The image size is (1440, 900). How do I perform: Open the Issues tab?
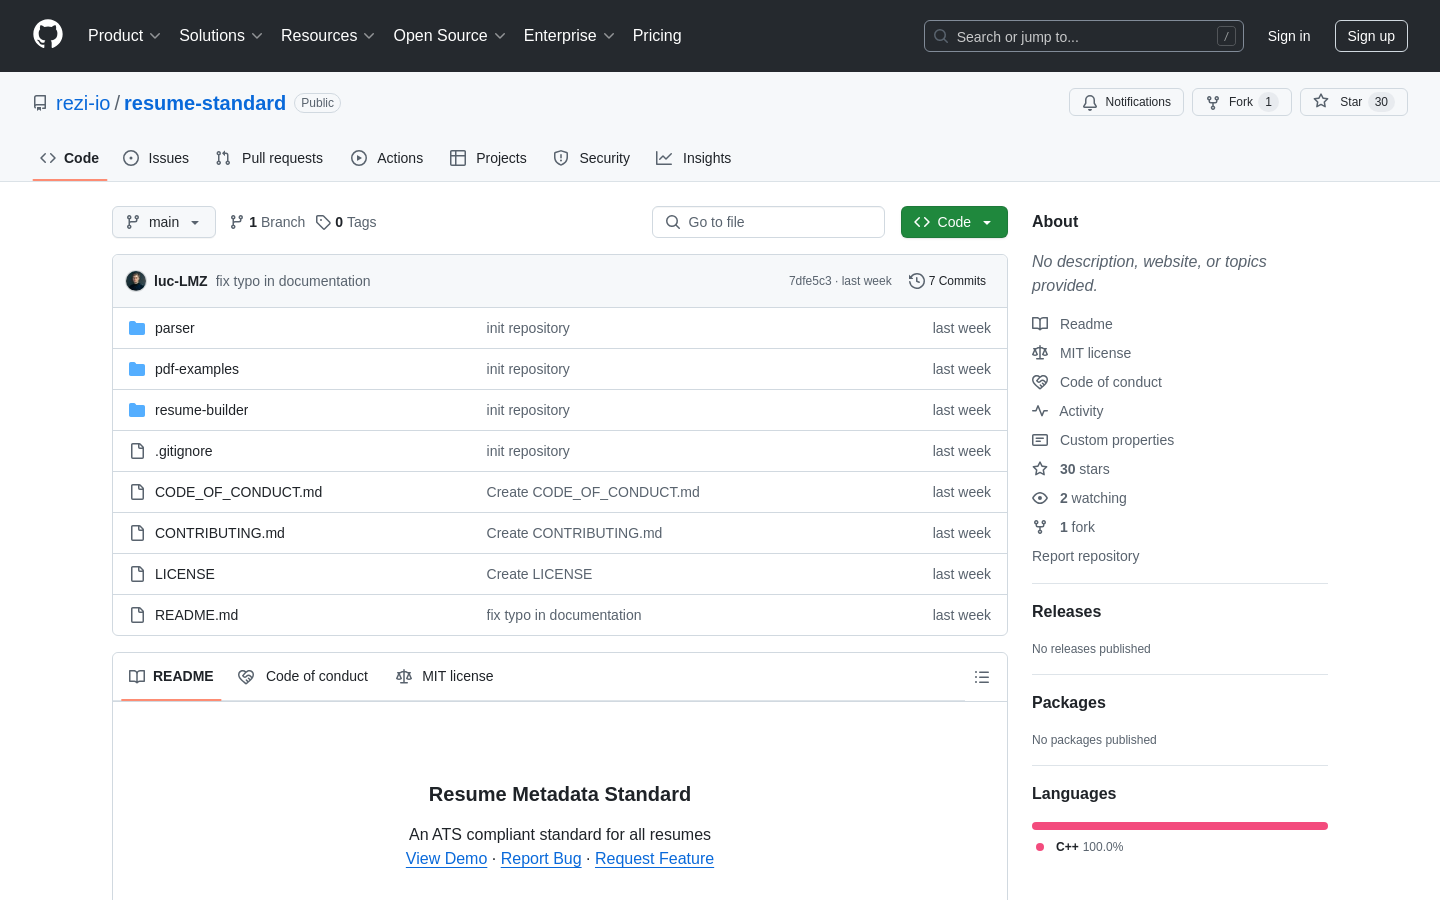pos(156,158)
